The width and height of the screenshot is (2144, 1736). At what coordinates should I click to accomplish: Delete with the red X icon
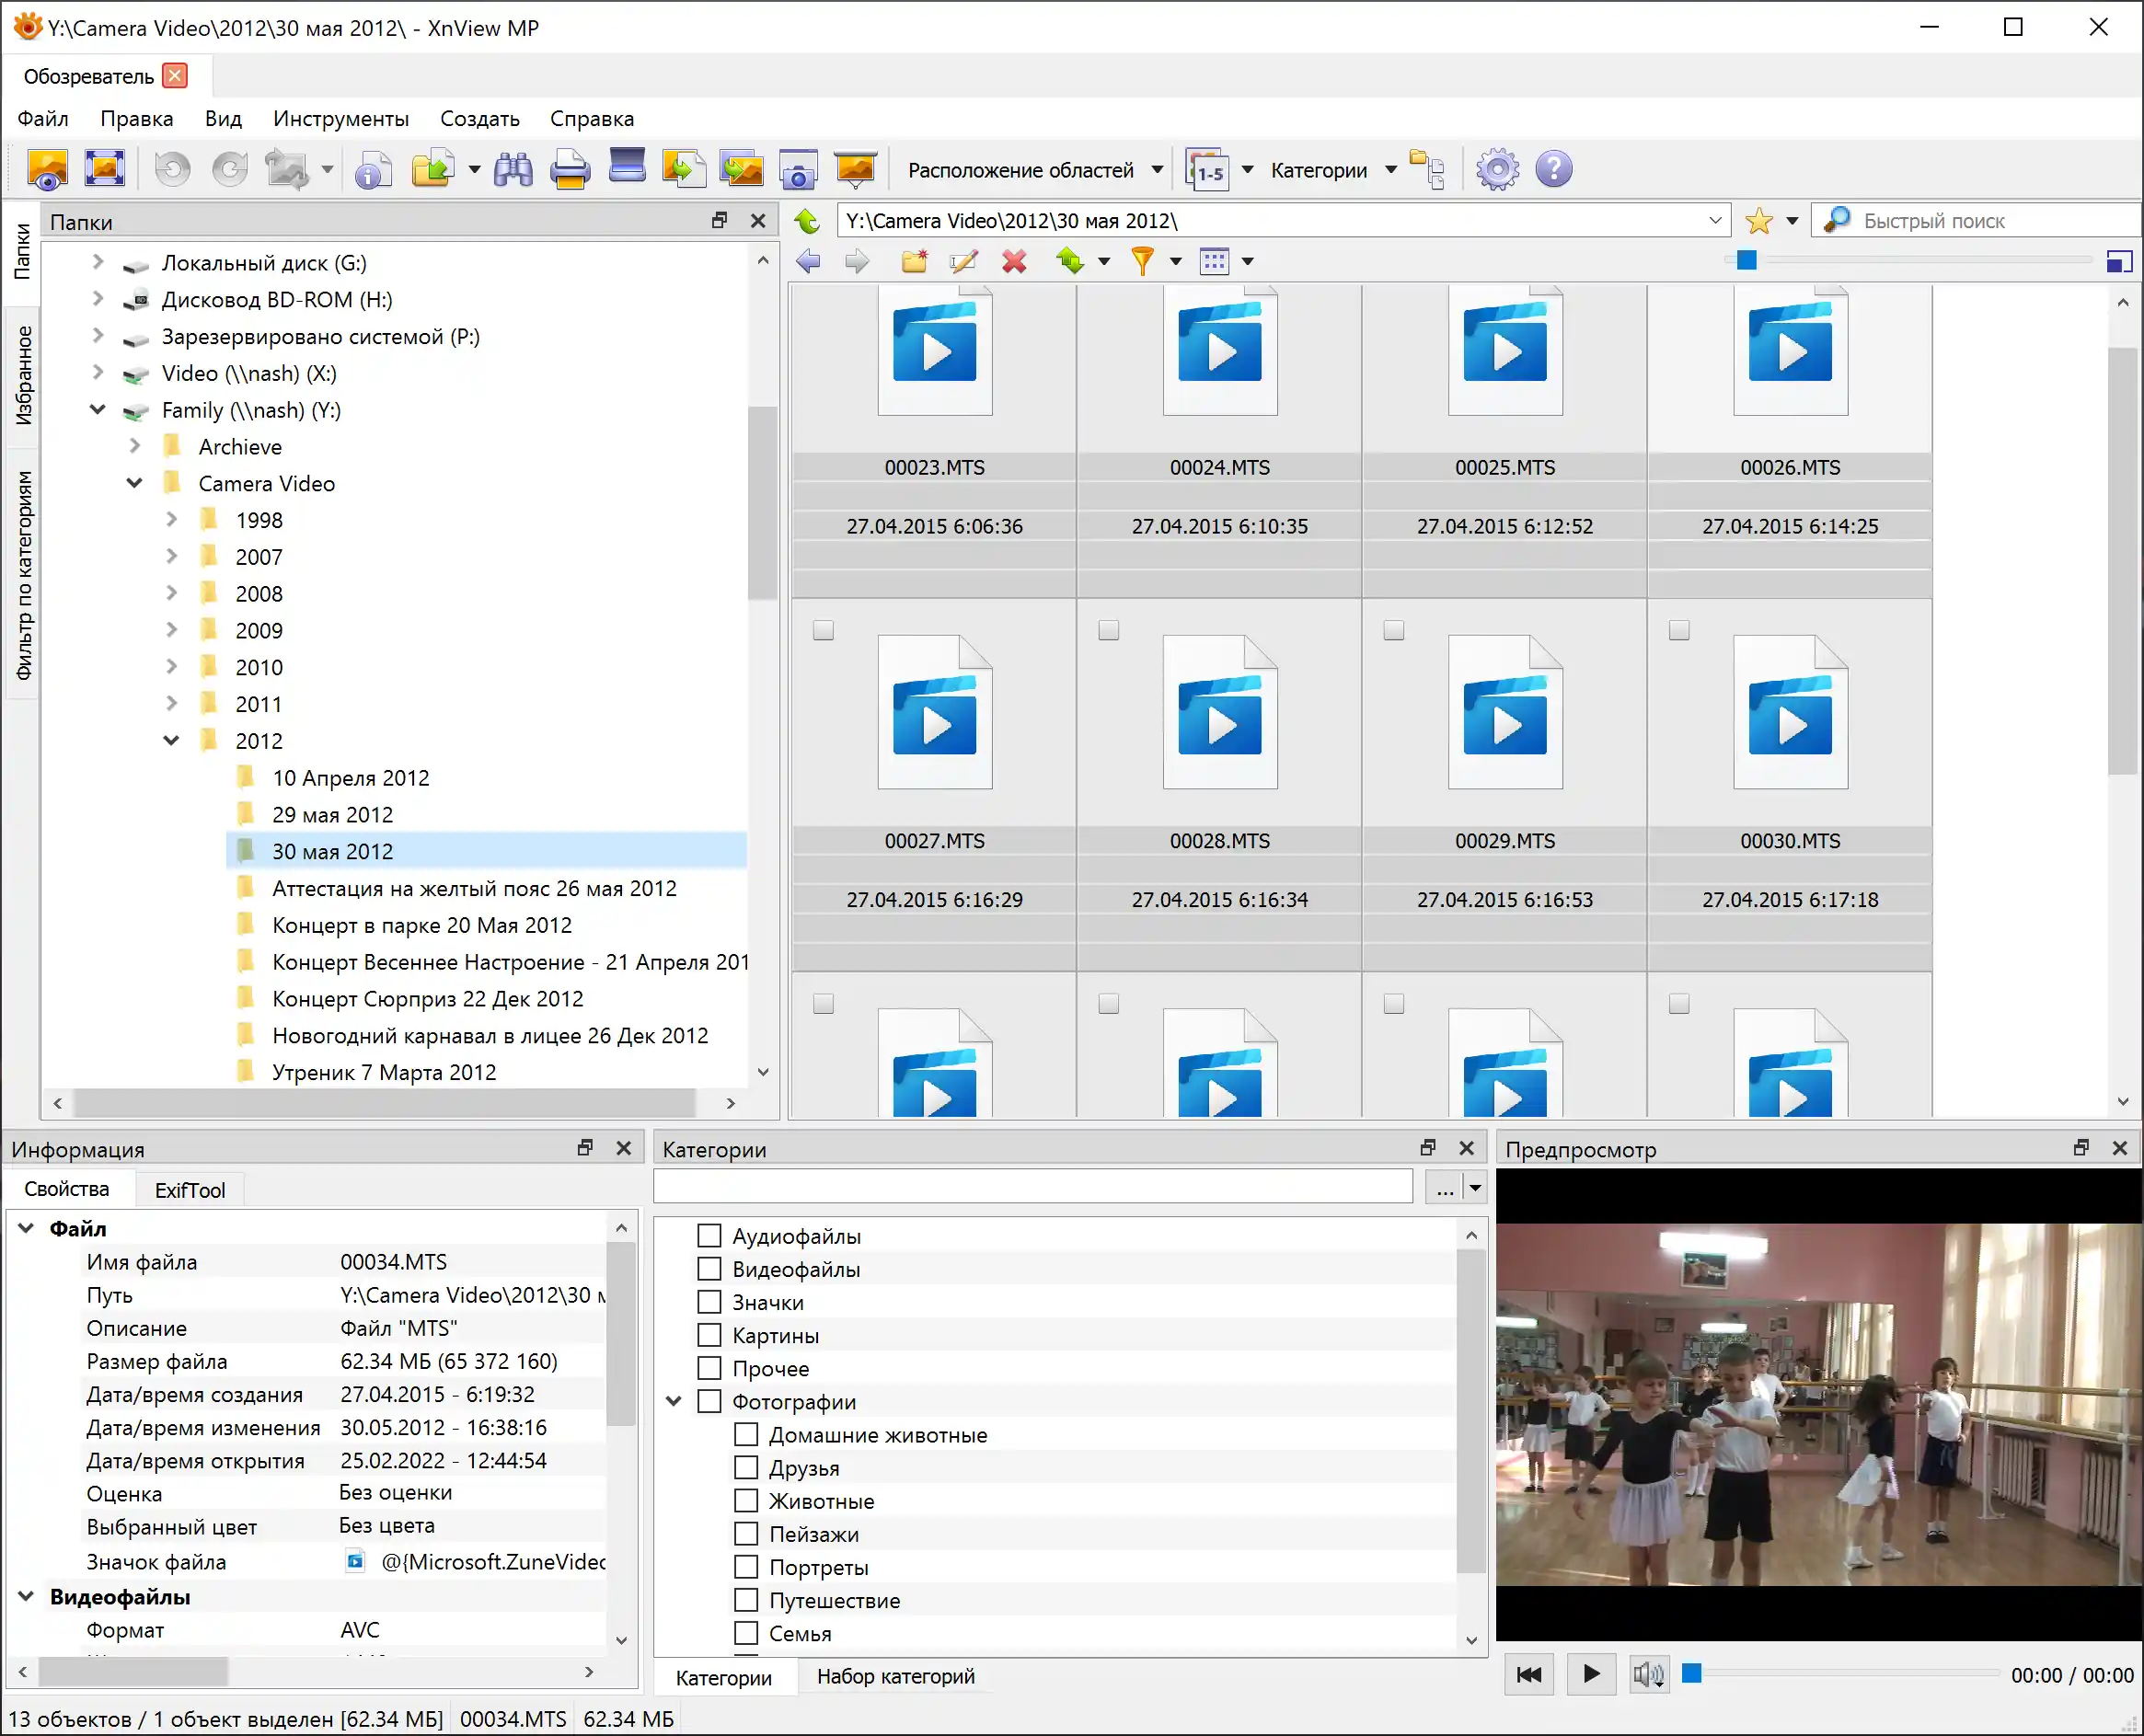[x=1014, y=261]
